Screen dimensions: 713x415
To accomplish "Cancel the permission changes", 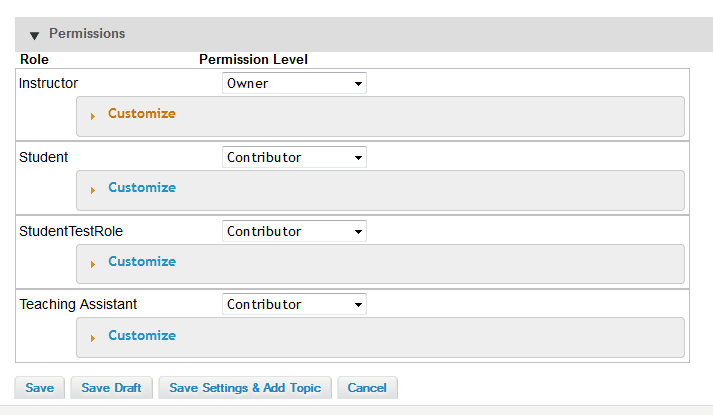I will coord(367,388).
